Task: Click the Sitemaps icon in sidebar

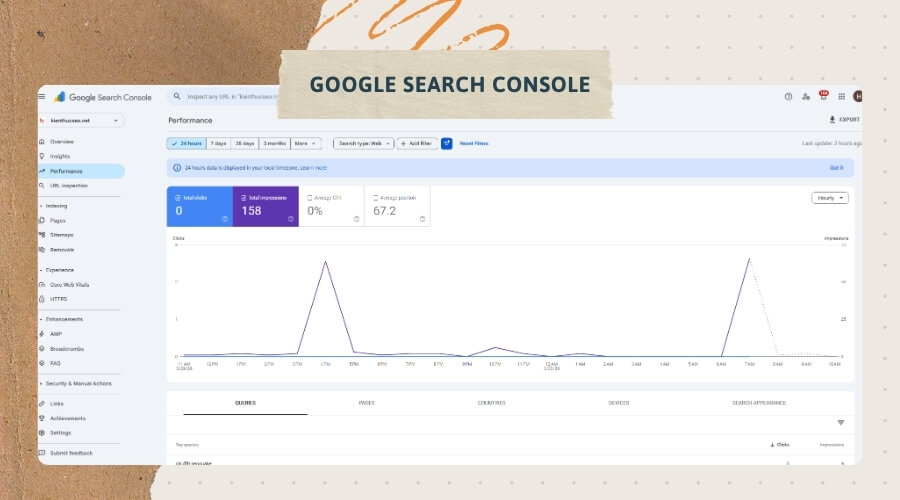Action: 42,235
